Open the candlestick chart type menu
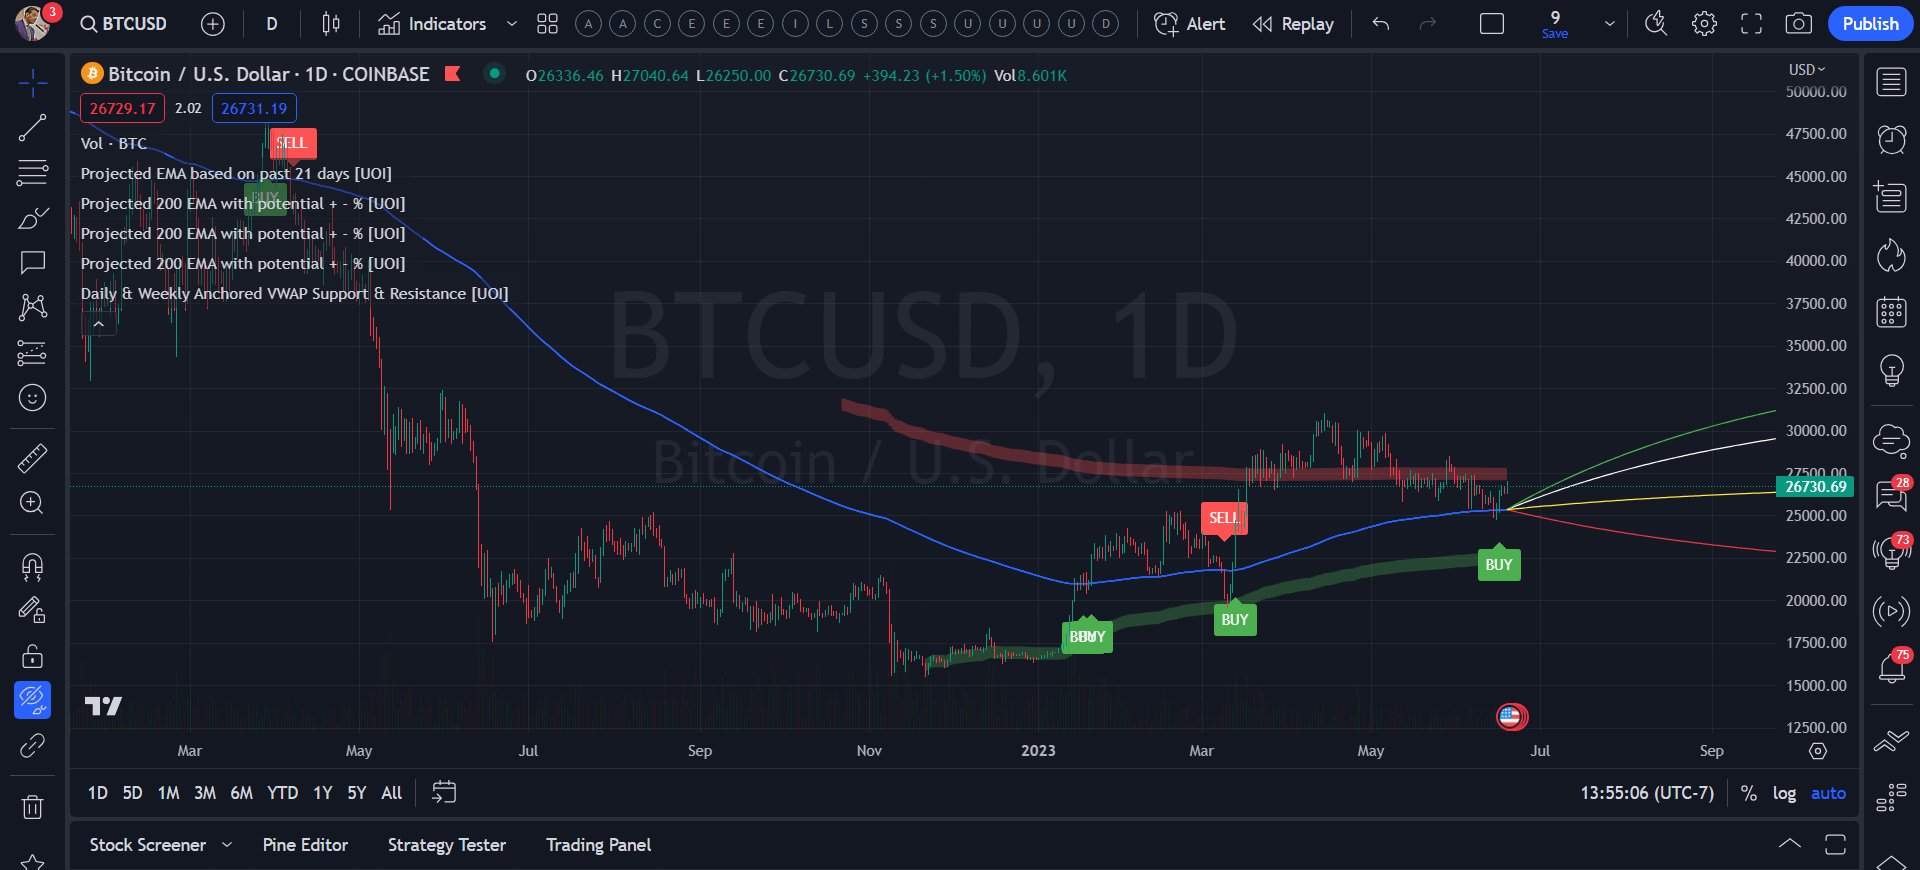The width and height of the screenshot is (1920, 870). [331, 24]
